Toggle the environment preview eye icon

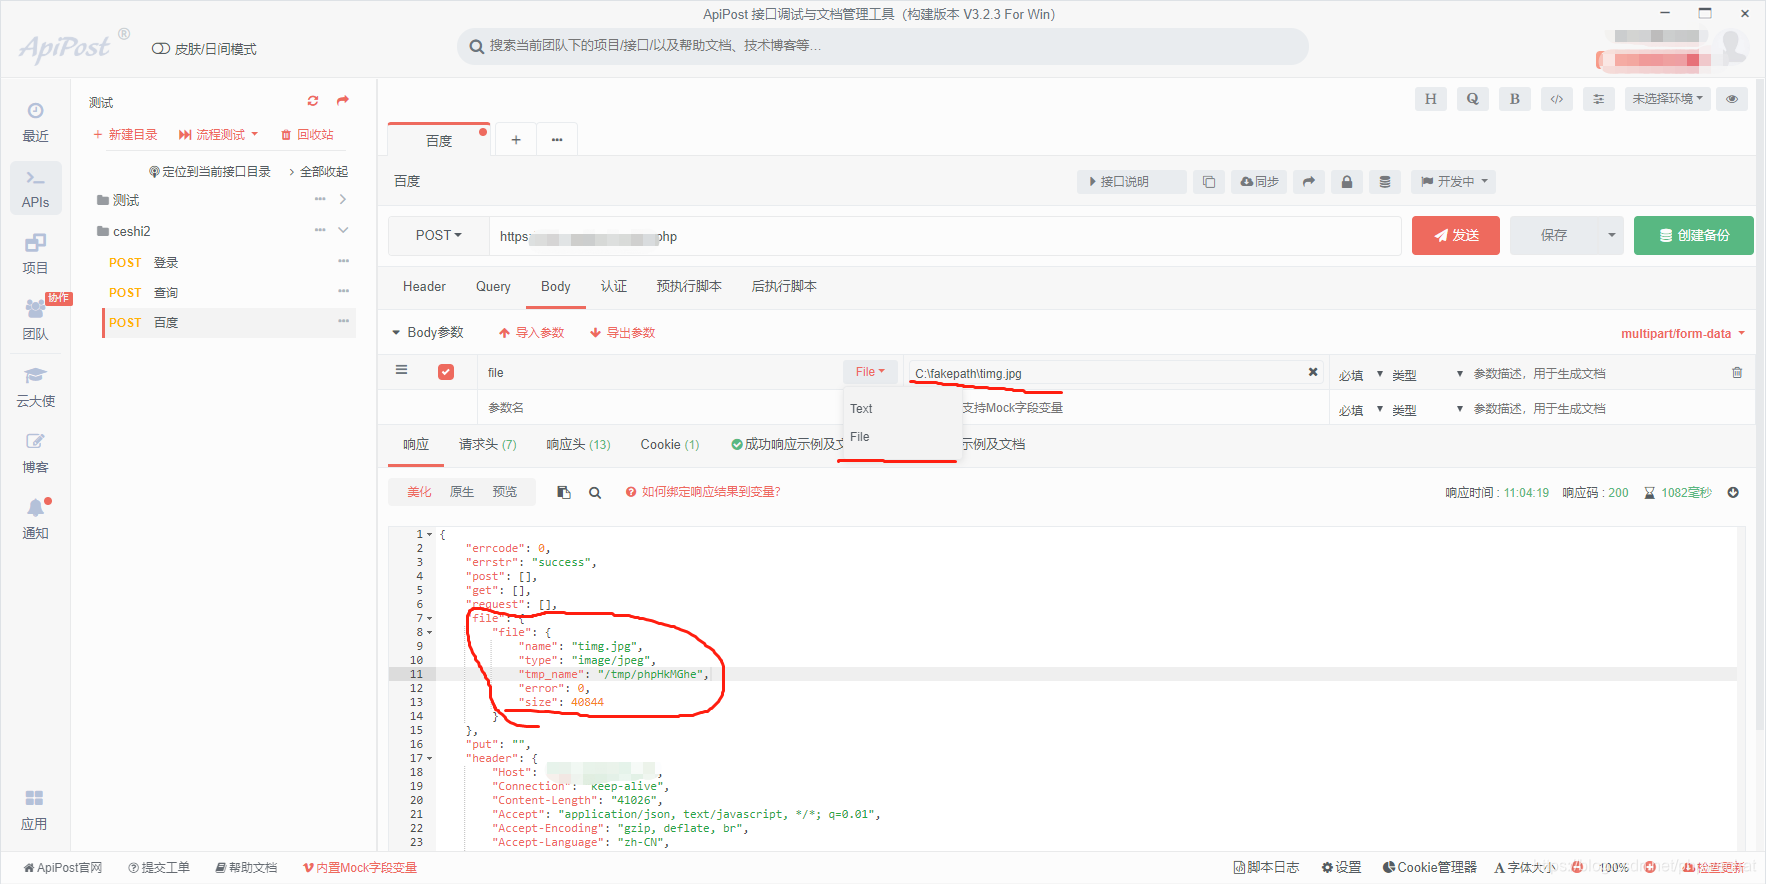click(1732, 99)
